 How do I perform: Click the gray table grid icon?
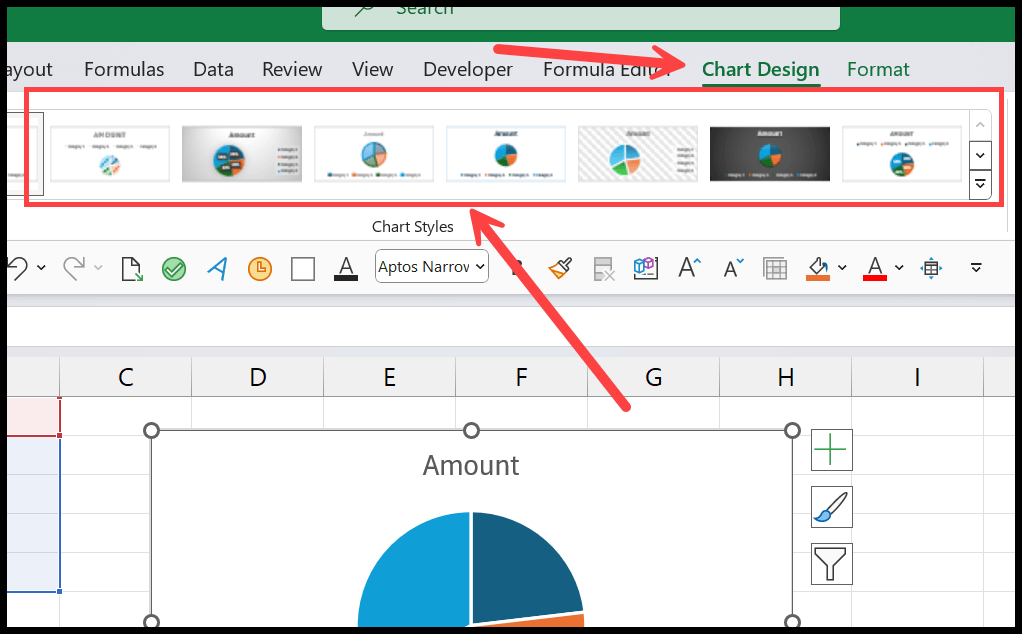775,268
